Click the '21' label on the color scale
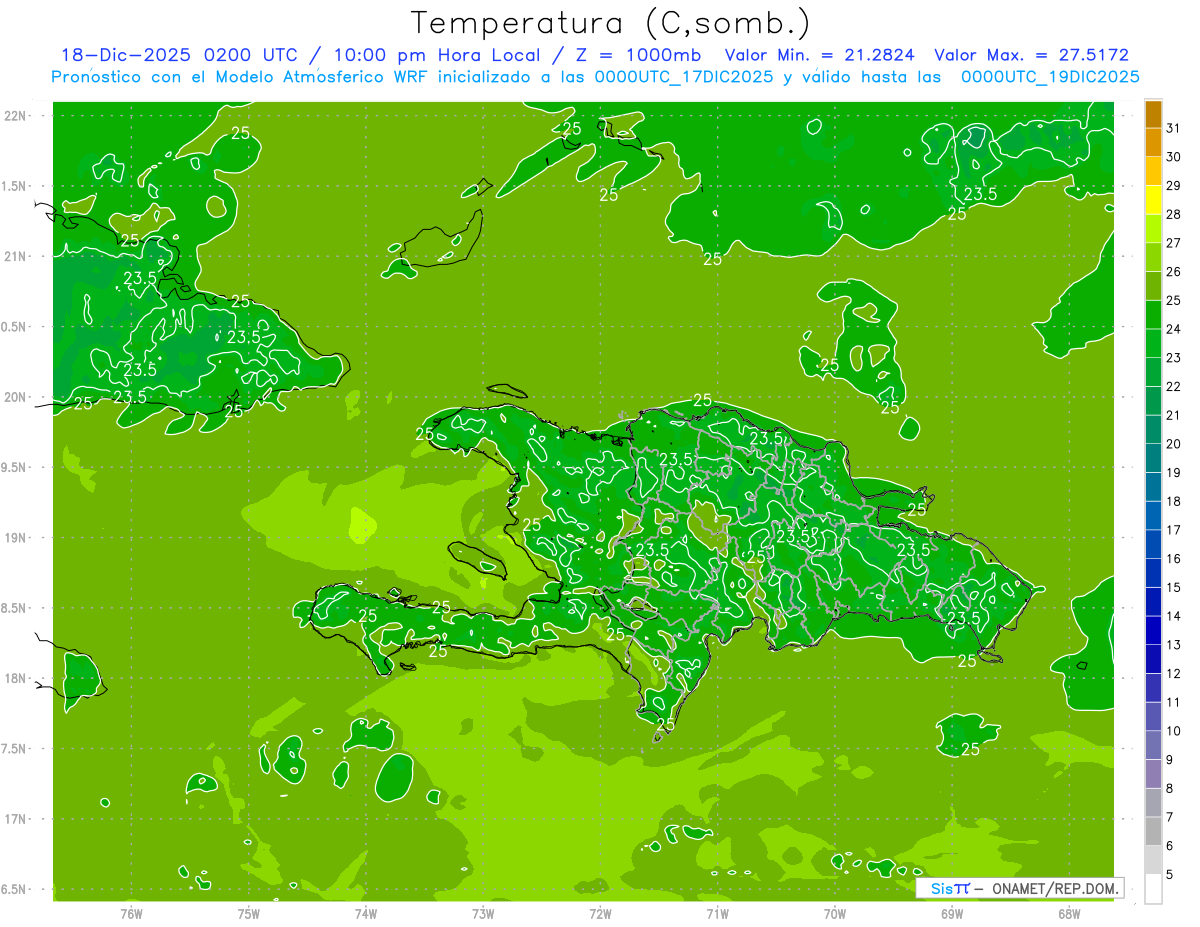 [1174, 415]
